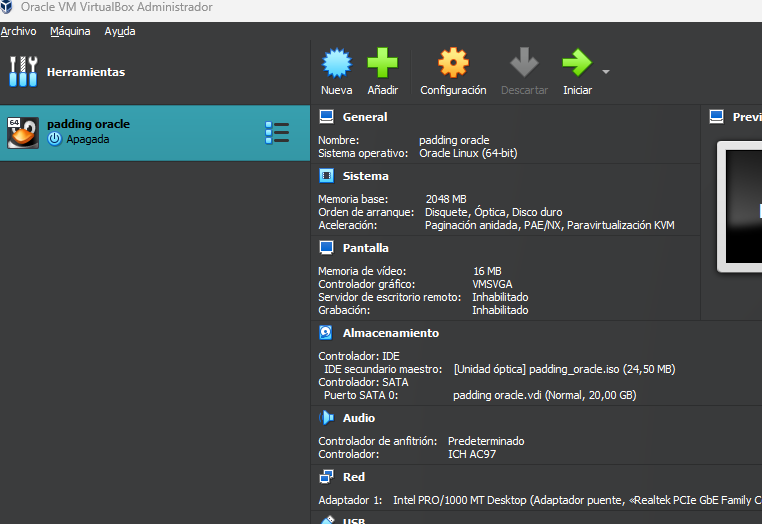Click the padding oracle.vdi disk entry
This screenshot has height=524, width=762.
(x=545, y=396)
